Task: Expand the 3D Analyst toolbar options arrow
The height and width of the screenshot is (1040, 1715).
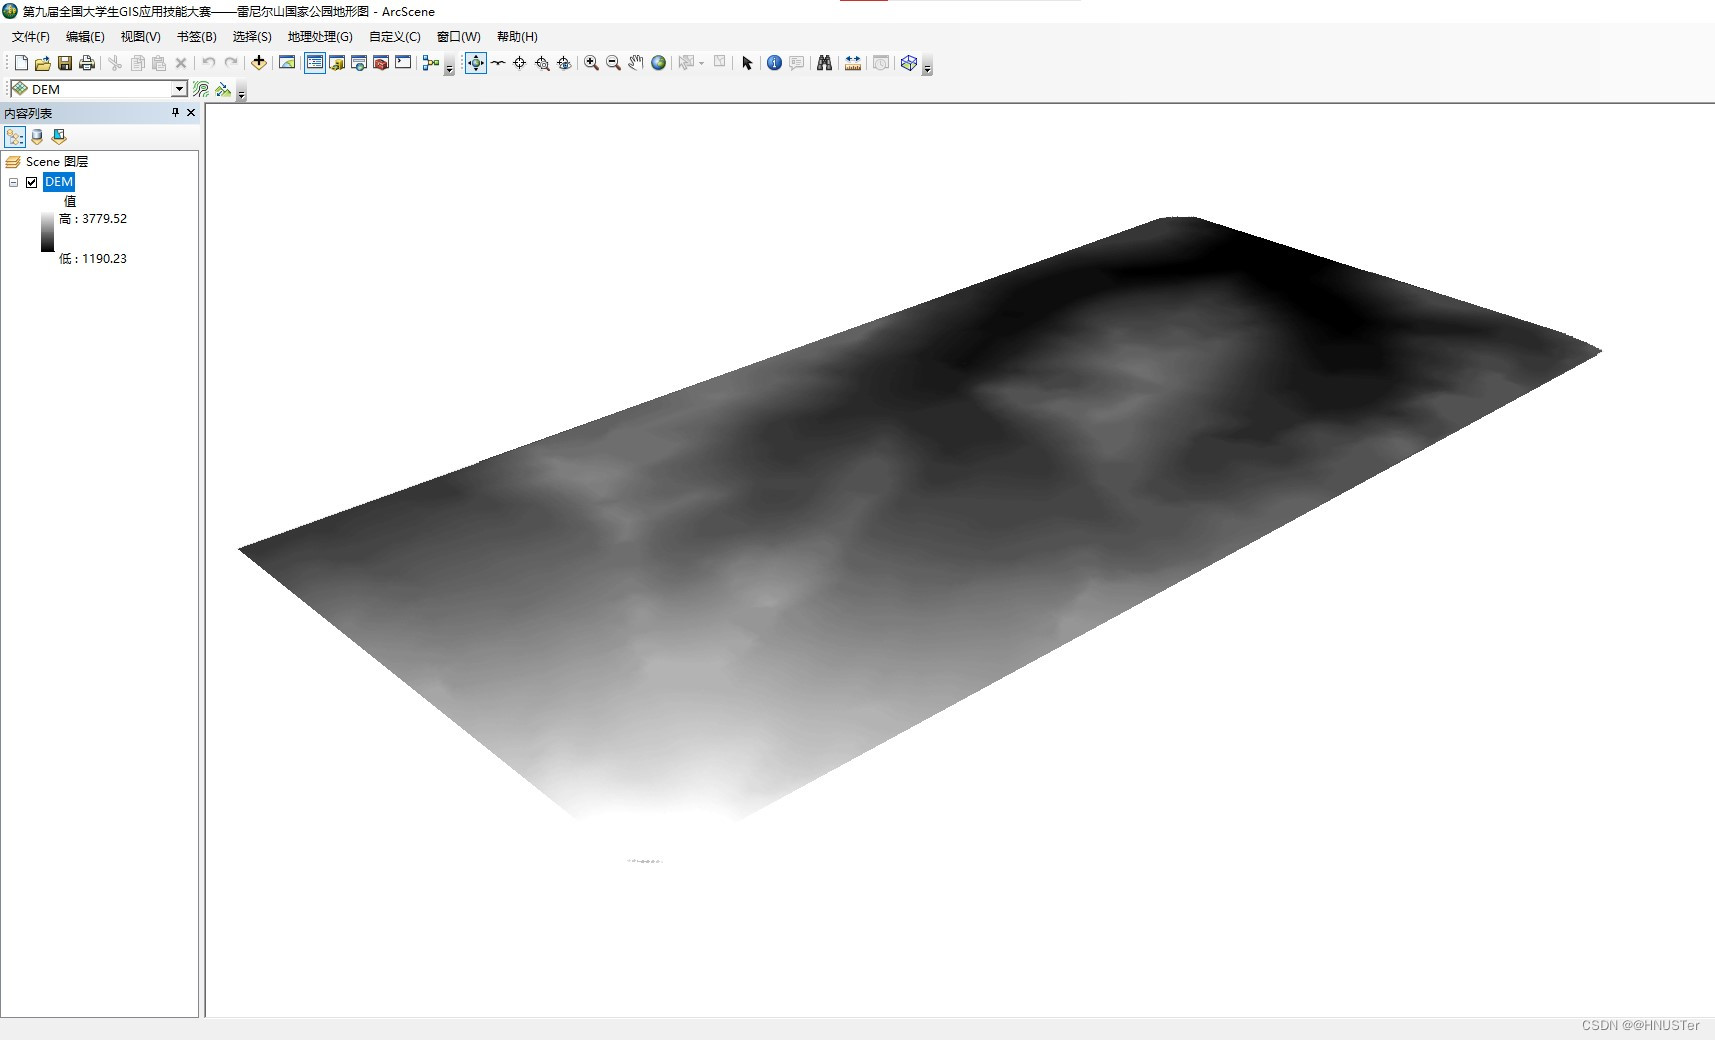Action: coord(241,94)
